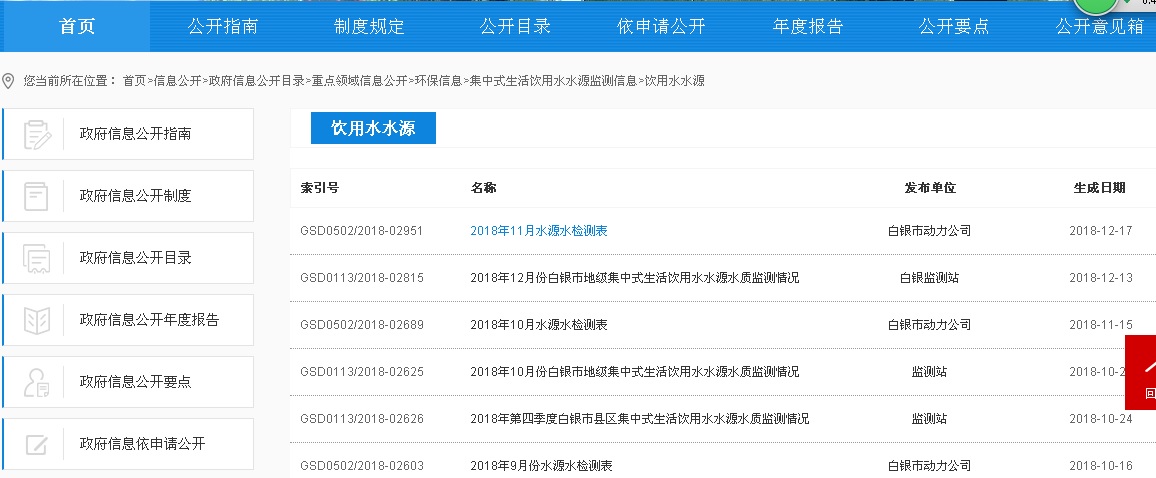Click the location pin icon in breadcrumb
This screenshot has height=478, width=1156.
9,81
